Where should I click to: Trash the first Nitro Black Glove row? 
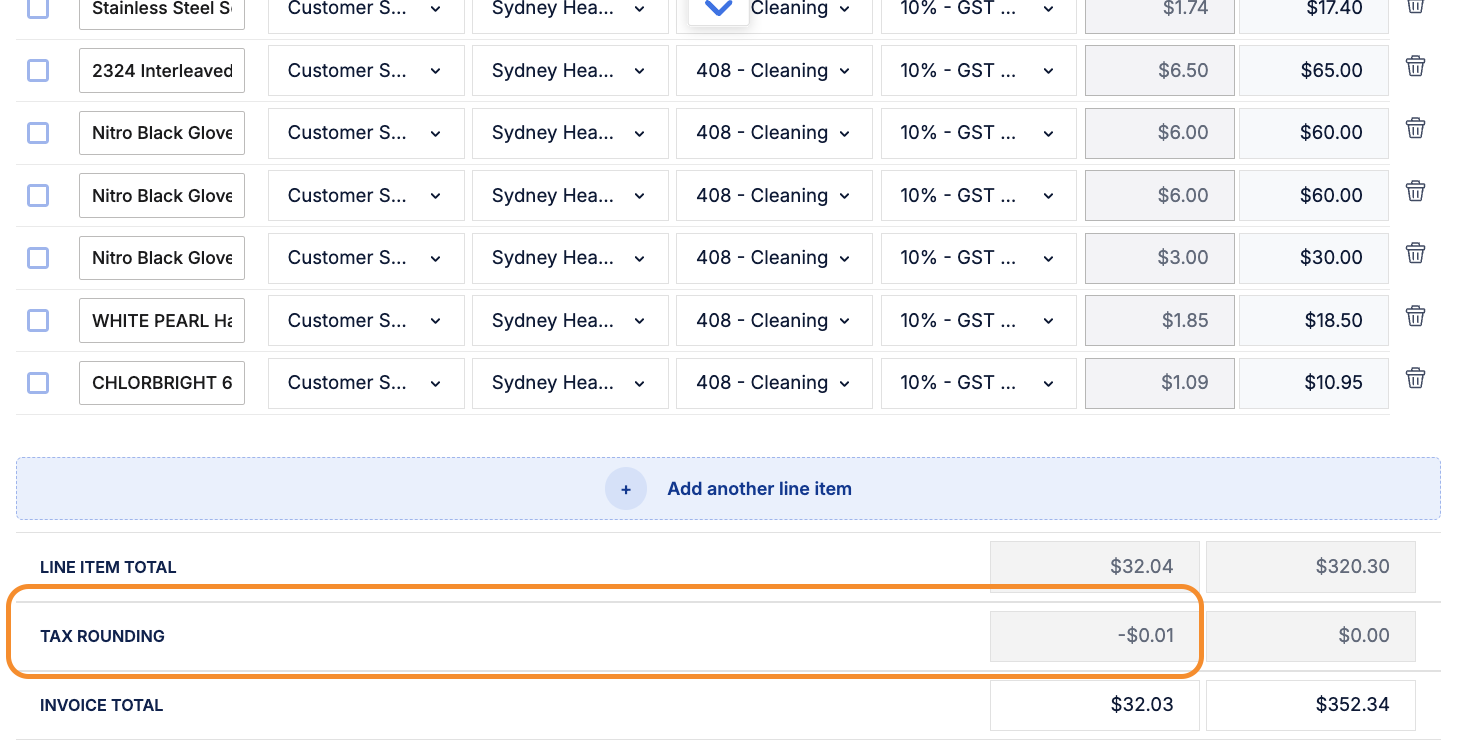[1415, 129]
